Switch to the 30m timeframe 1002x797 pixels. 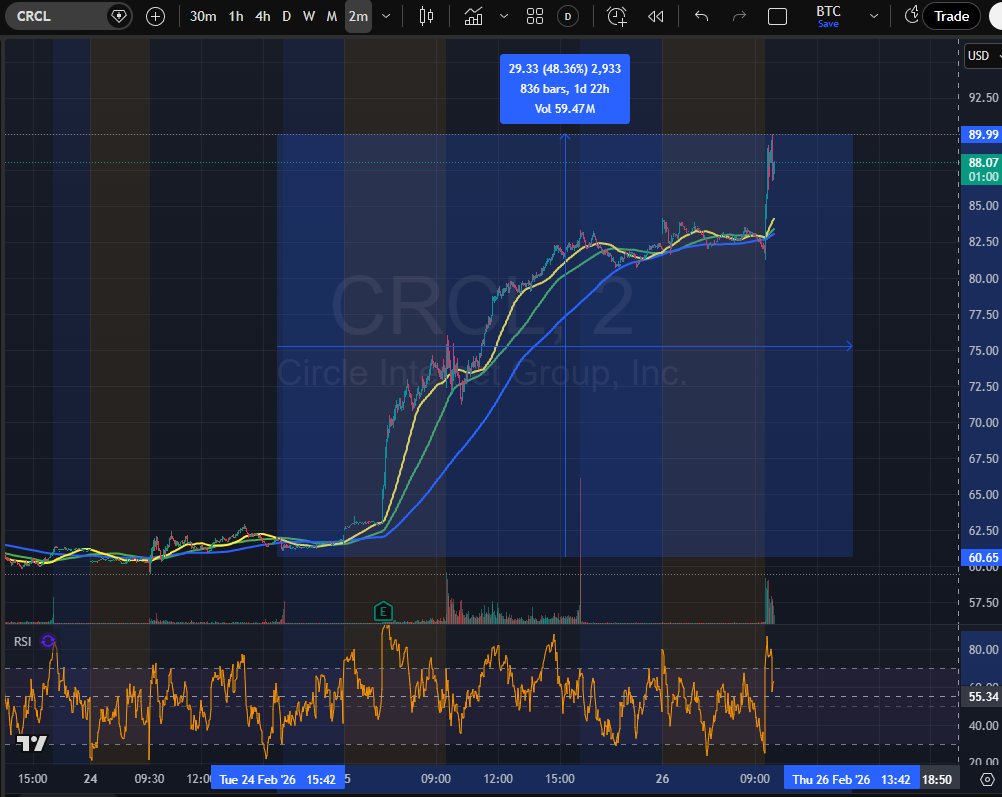click(x=203, y=16)
